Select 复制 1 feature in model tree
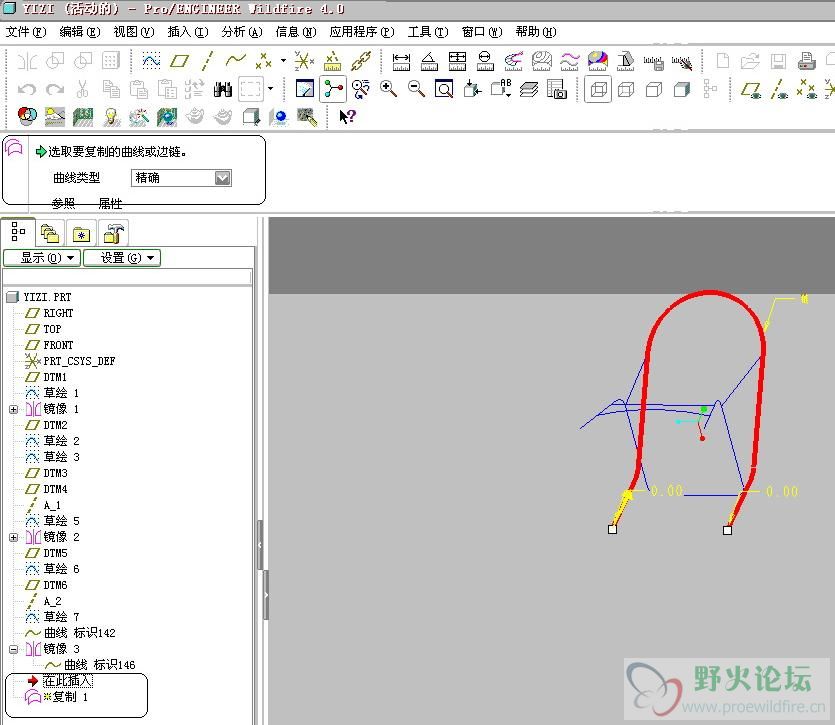The width and height of the screenshot is (835, 725). coord(70,697)
